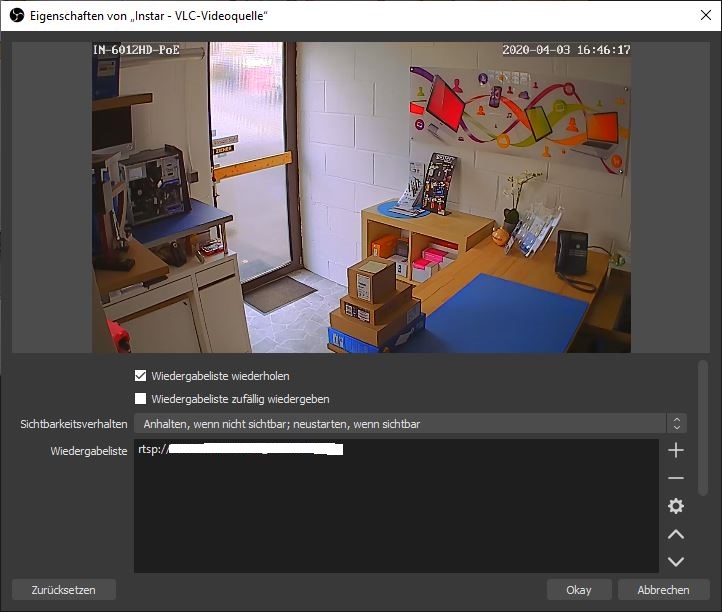The image size is (722, 612).
Task: Remove the selected entry with the minus icon
Action: (x=676, y=479)
